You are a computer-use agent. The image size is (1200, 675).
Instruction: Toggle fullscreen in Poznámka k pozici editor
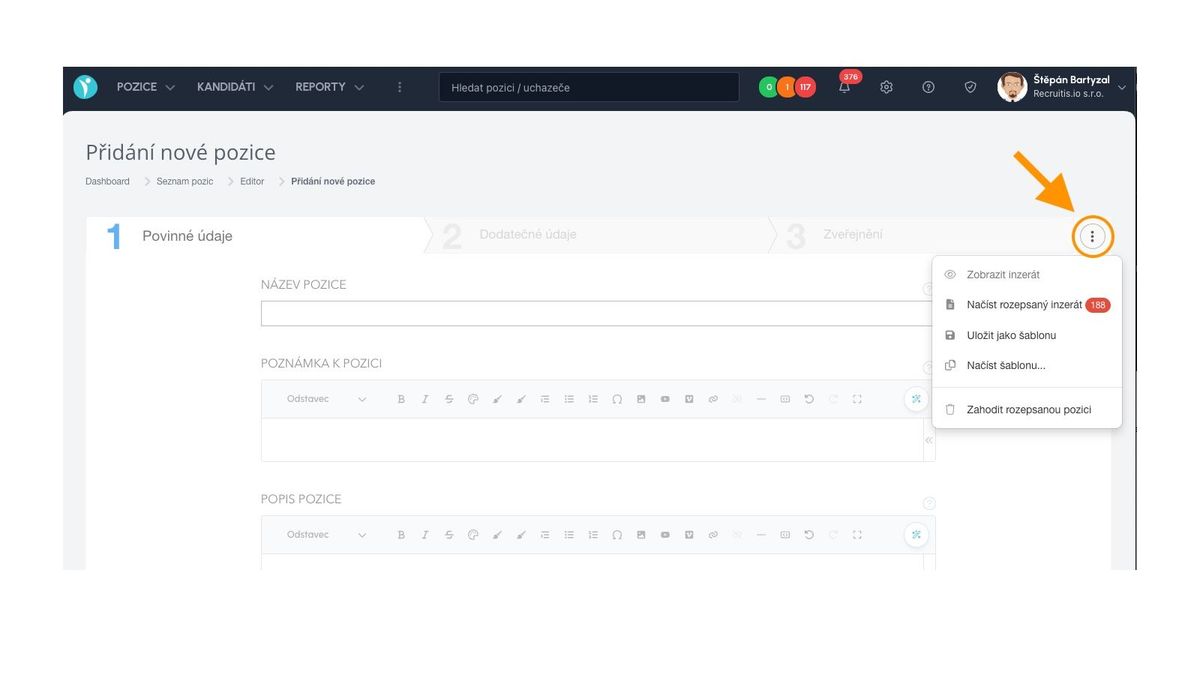(x=857, y=399)
